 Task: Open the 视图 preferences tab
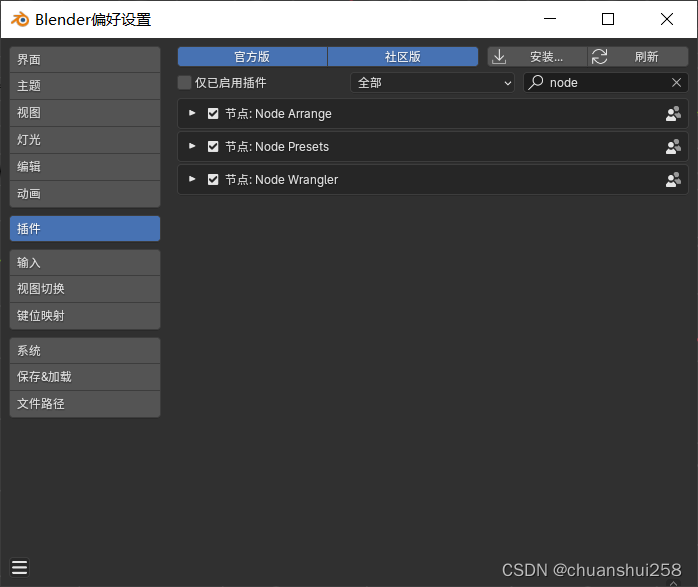(85, 113)
